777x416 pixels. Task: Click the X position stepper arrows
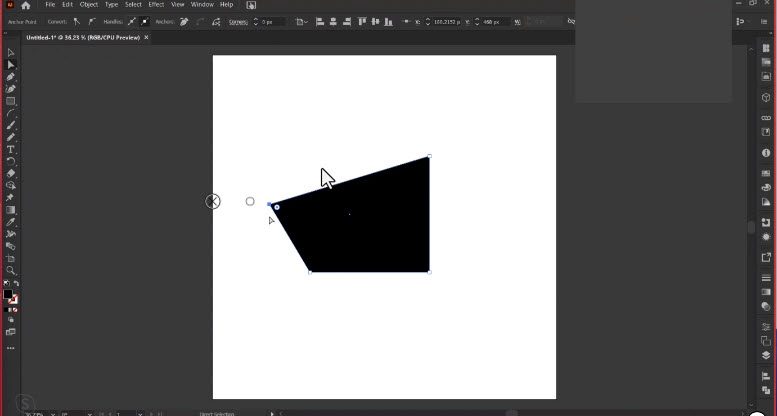pyautogui.click(x=428, y=22)
